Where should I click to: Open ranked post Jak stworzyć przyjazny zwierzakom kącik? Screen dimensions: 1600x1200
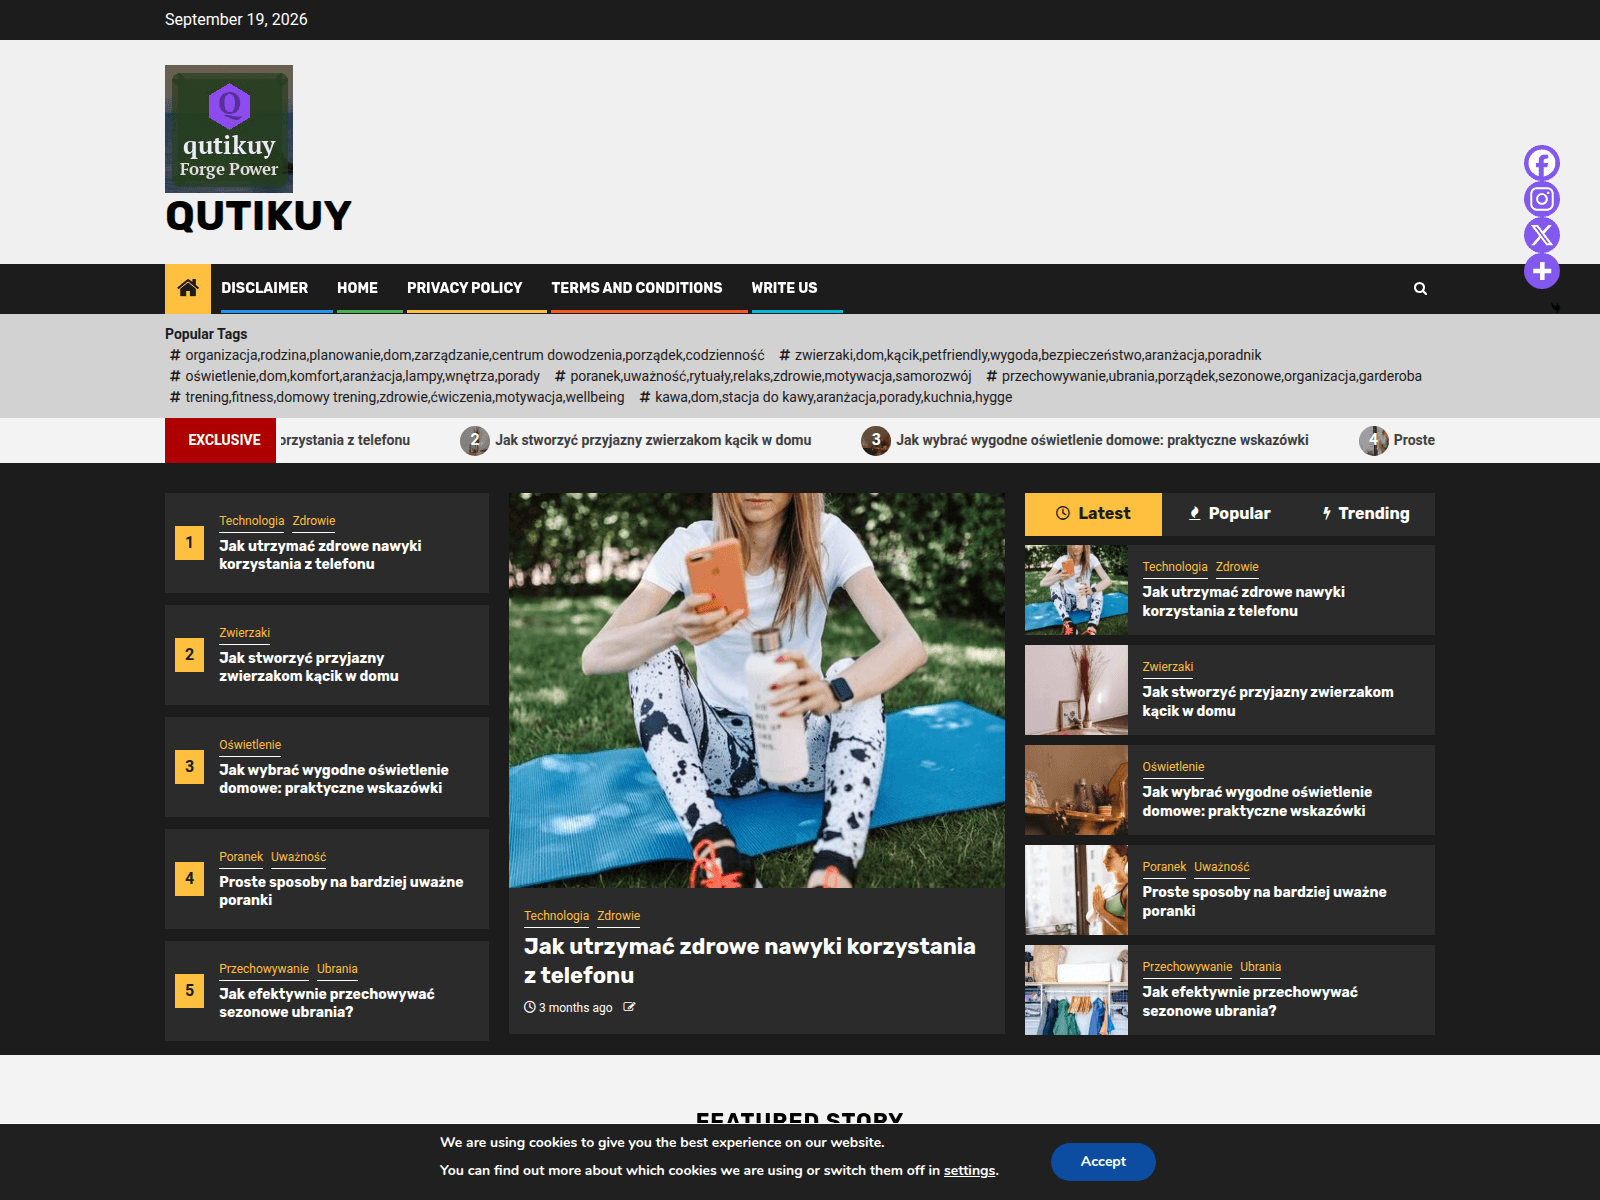tap(309, 667)
